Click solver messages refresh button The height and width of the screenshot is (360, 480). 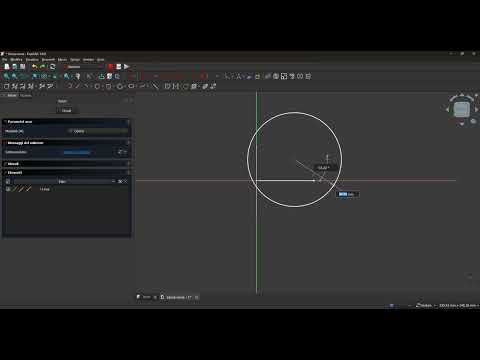tap(120, 152)
